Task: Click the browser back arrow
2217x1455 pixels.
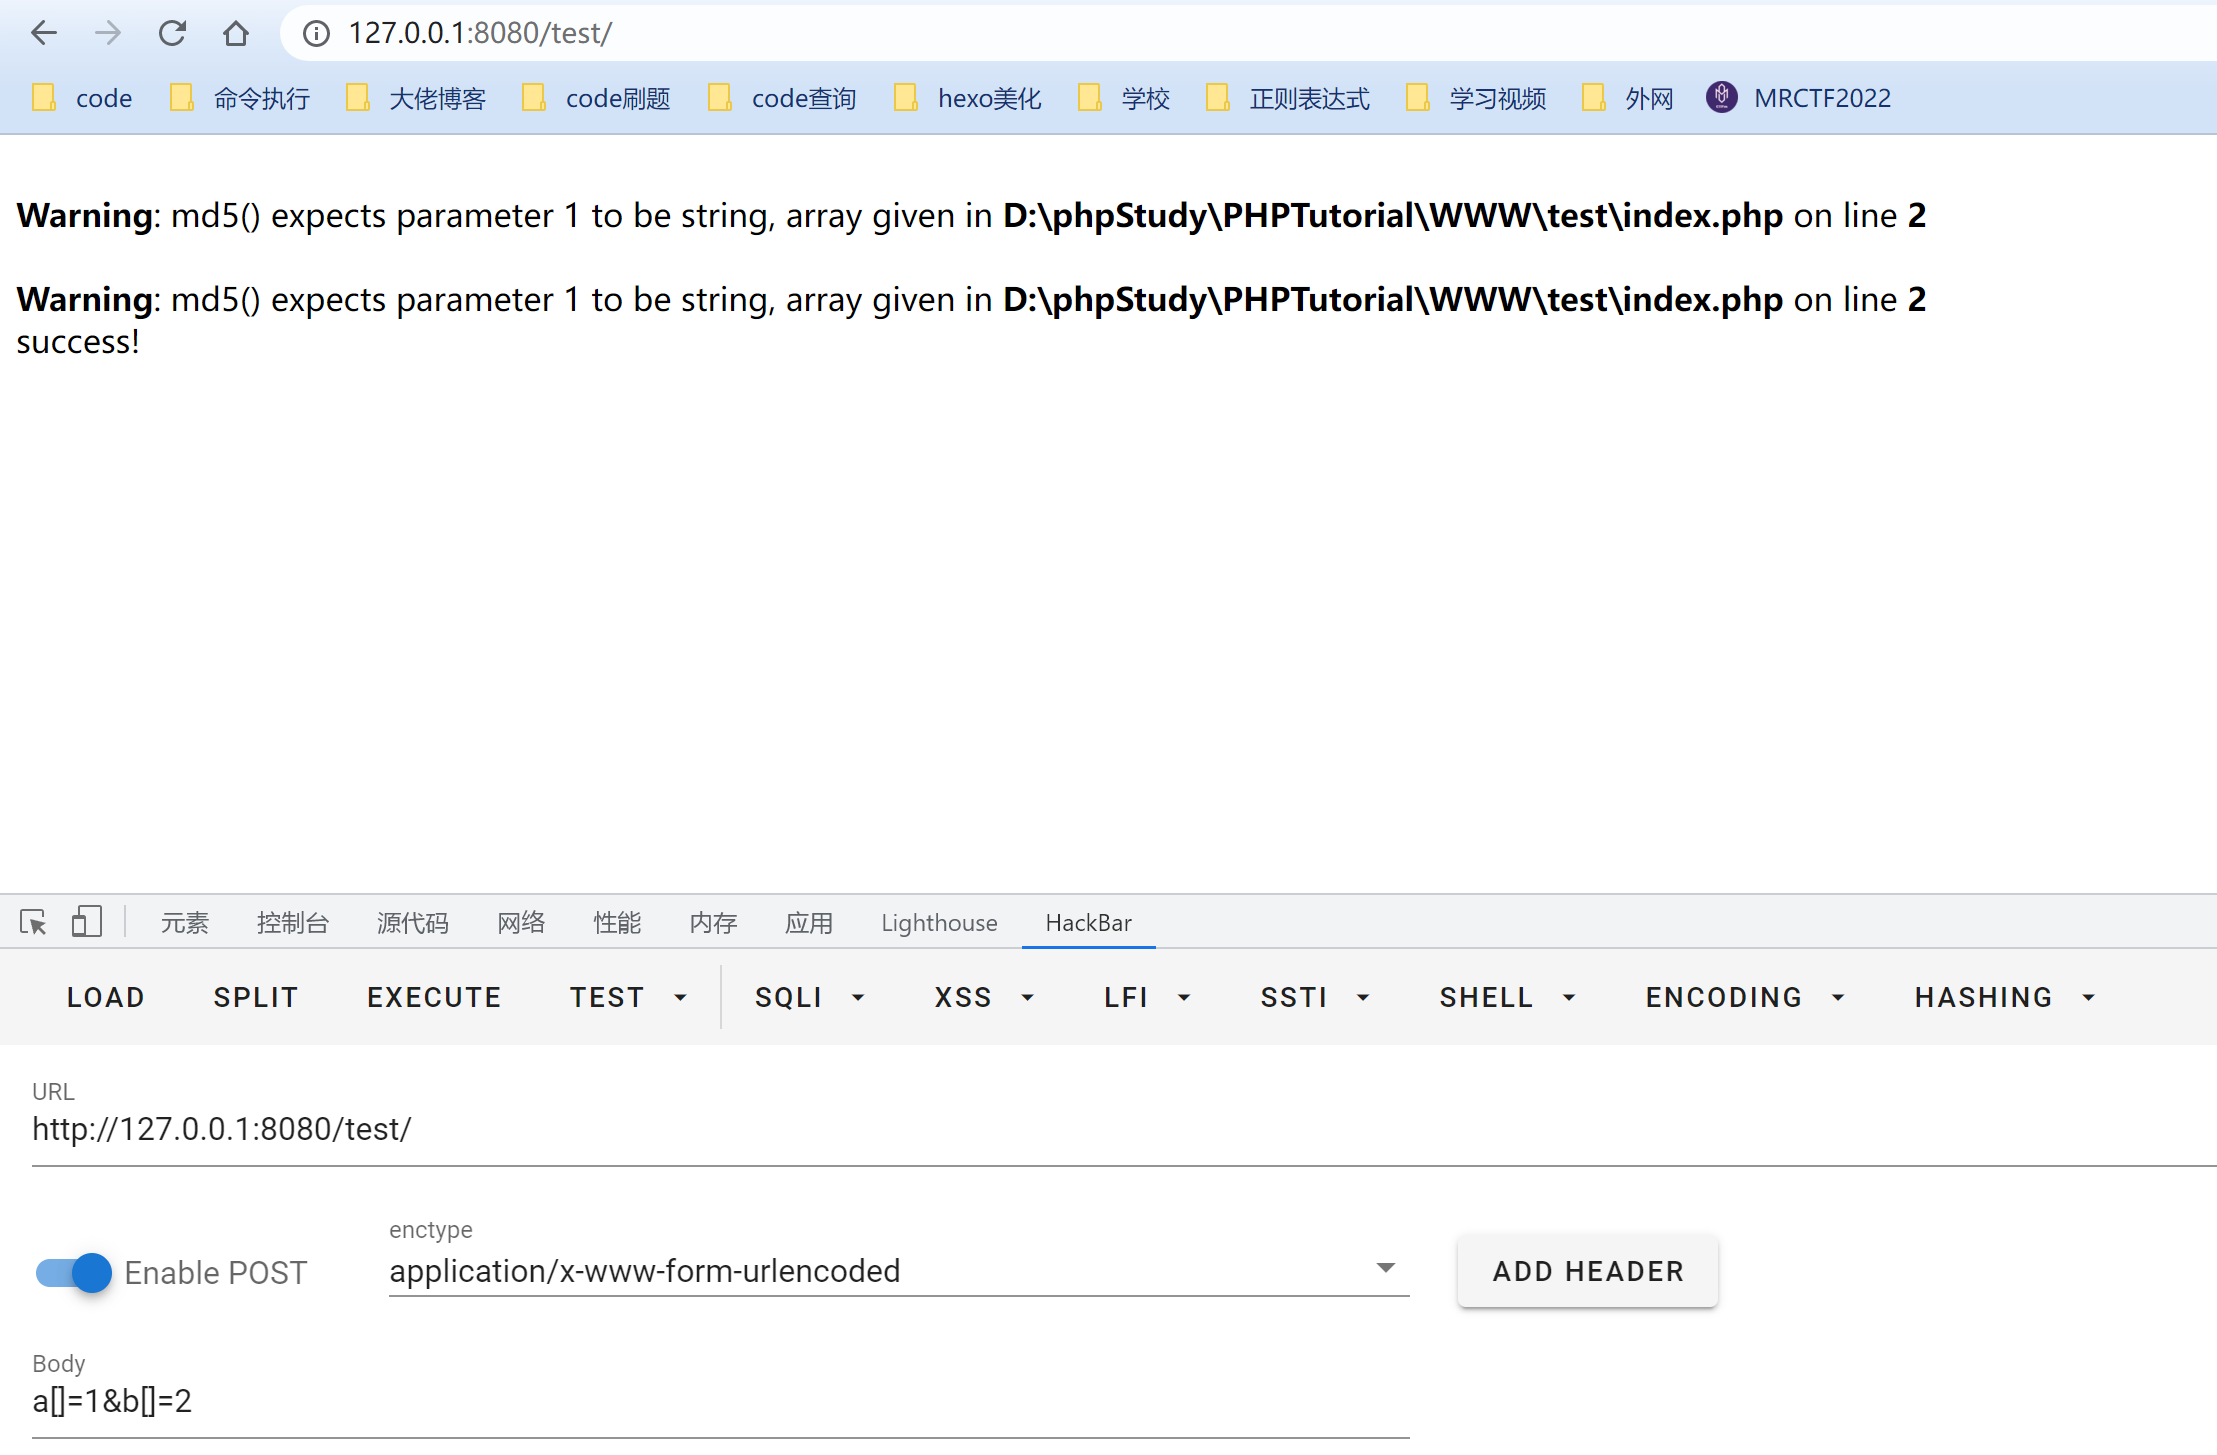Action: [44, 33]
